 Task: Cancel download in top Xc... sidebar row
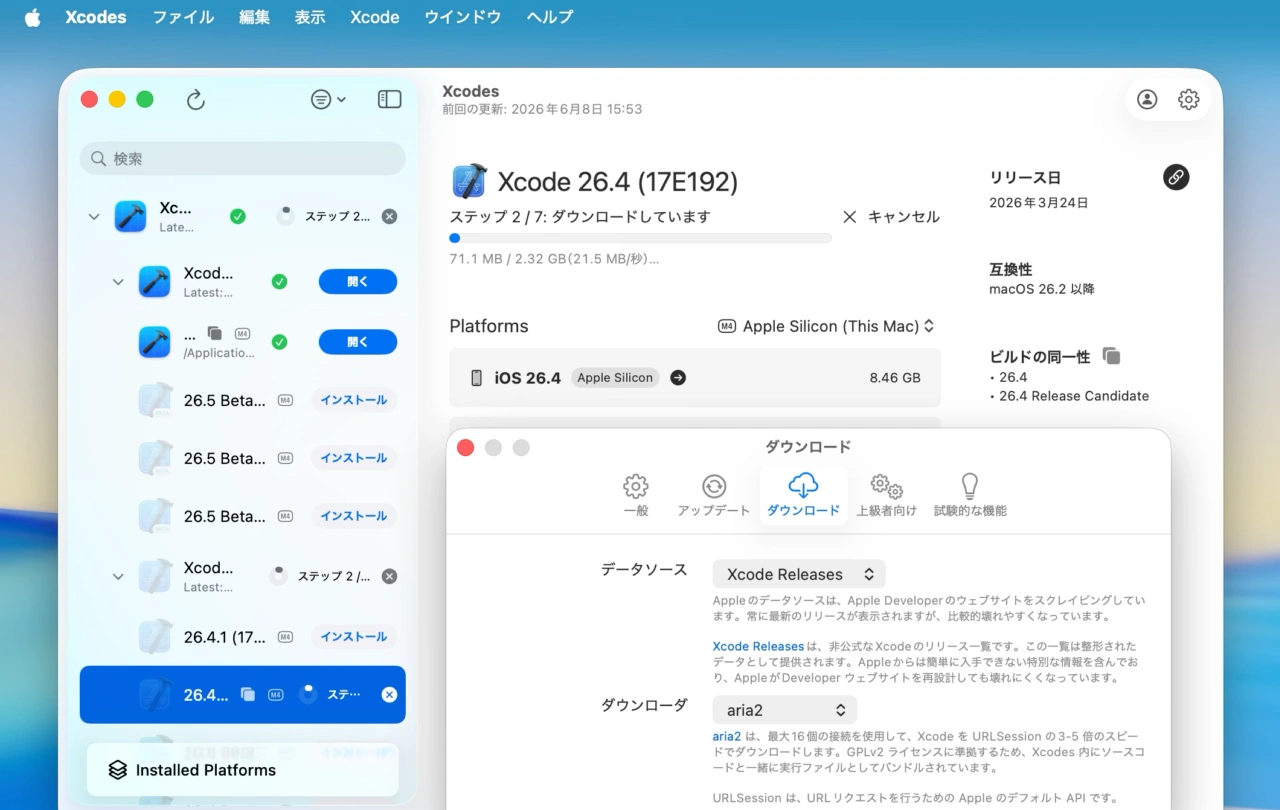point(389,216)
